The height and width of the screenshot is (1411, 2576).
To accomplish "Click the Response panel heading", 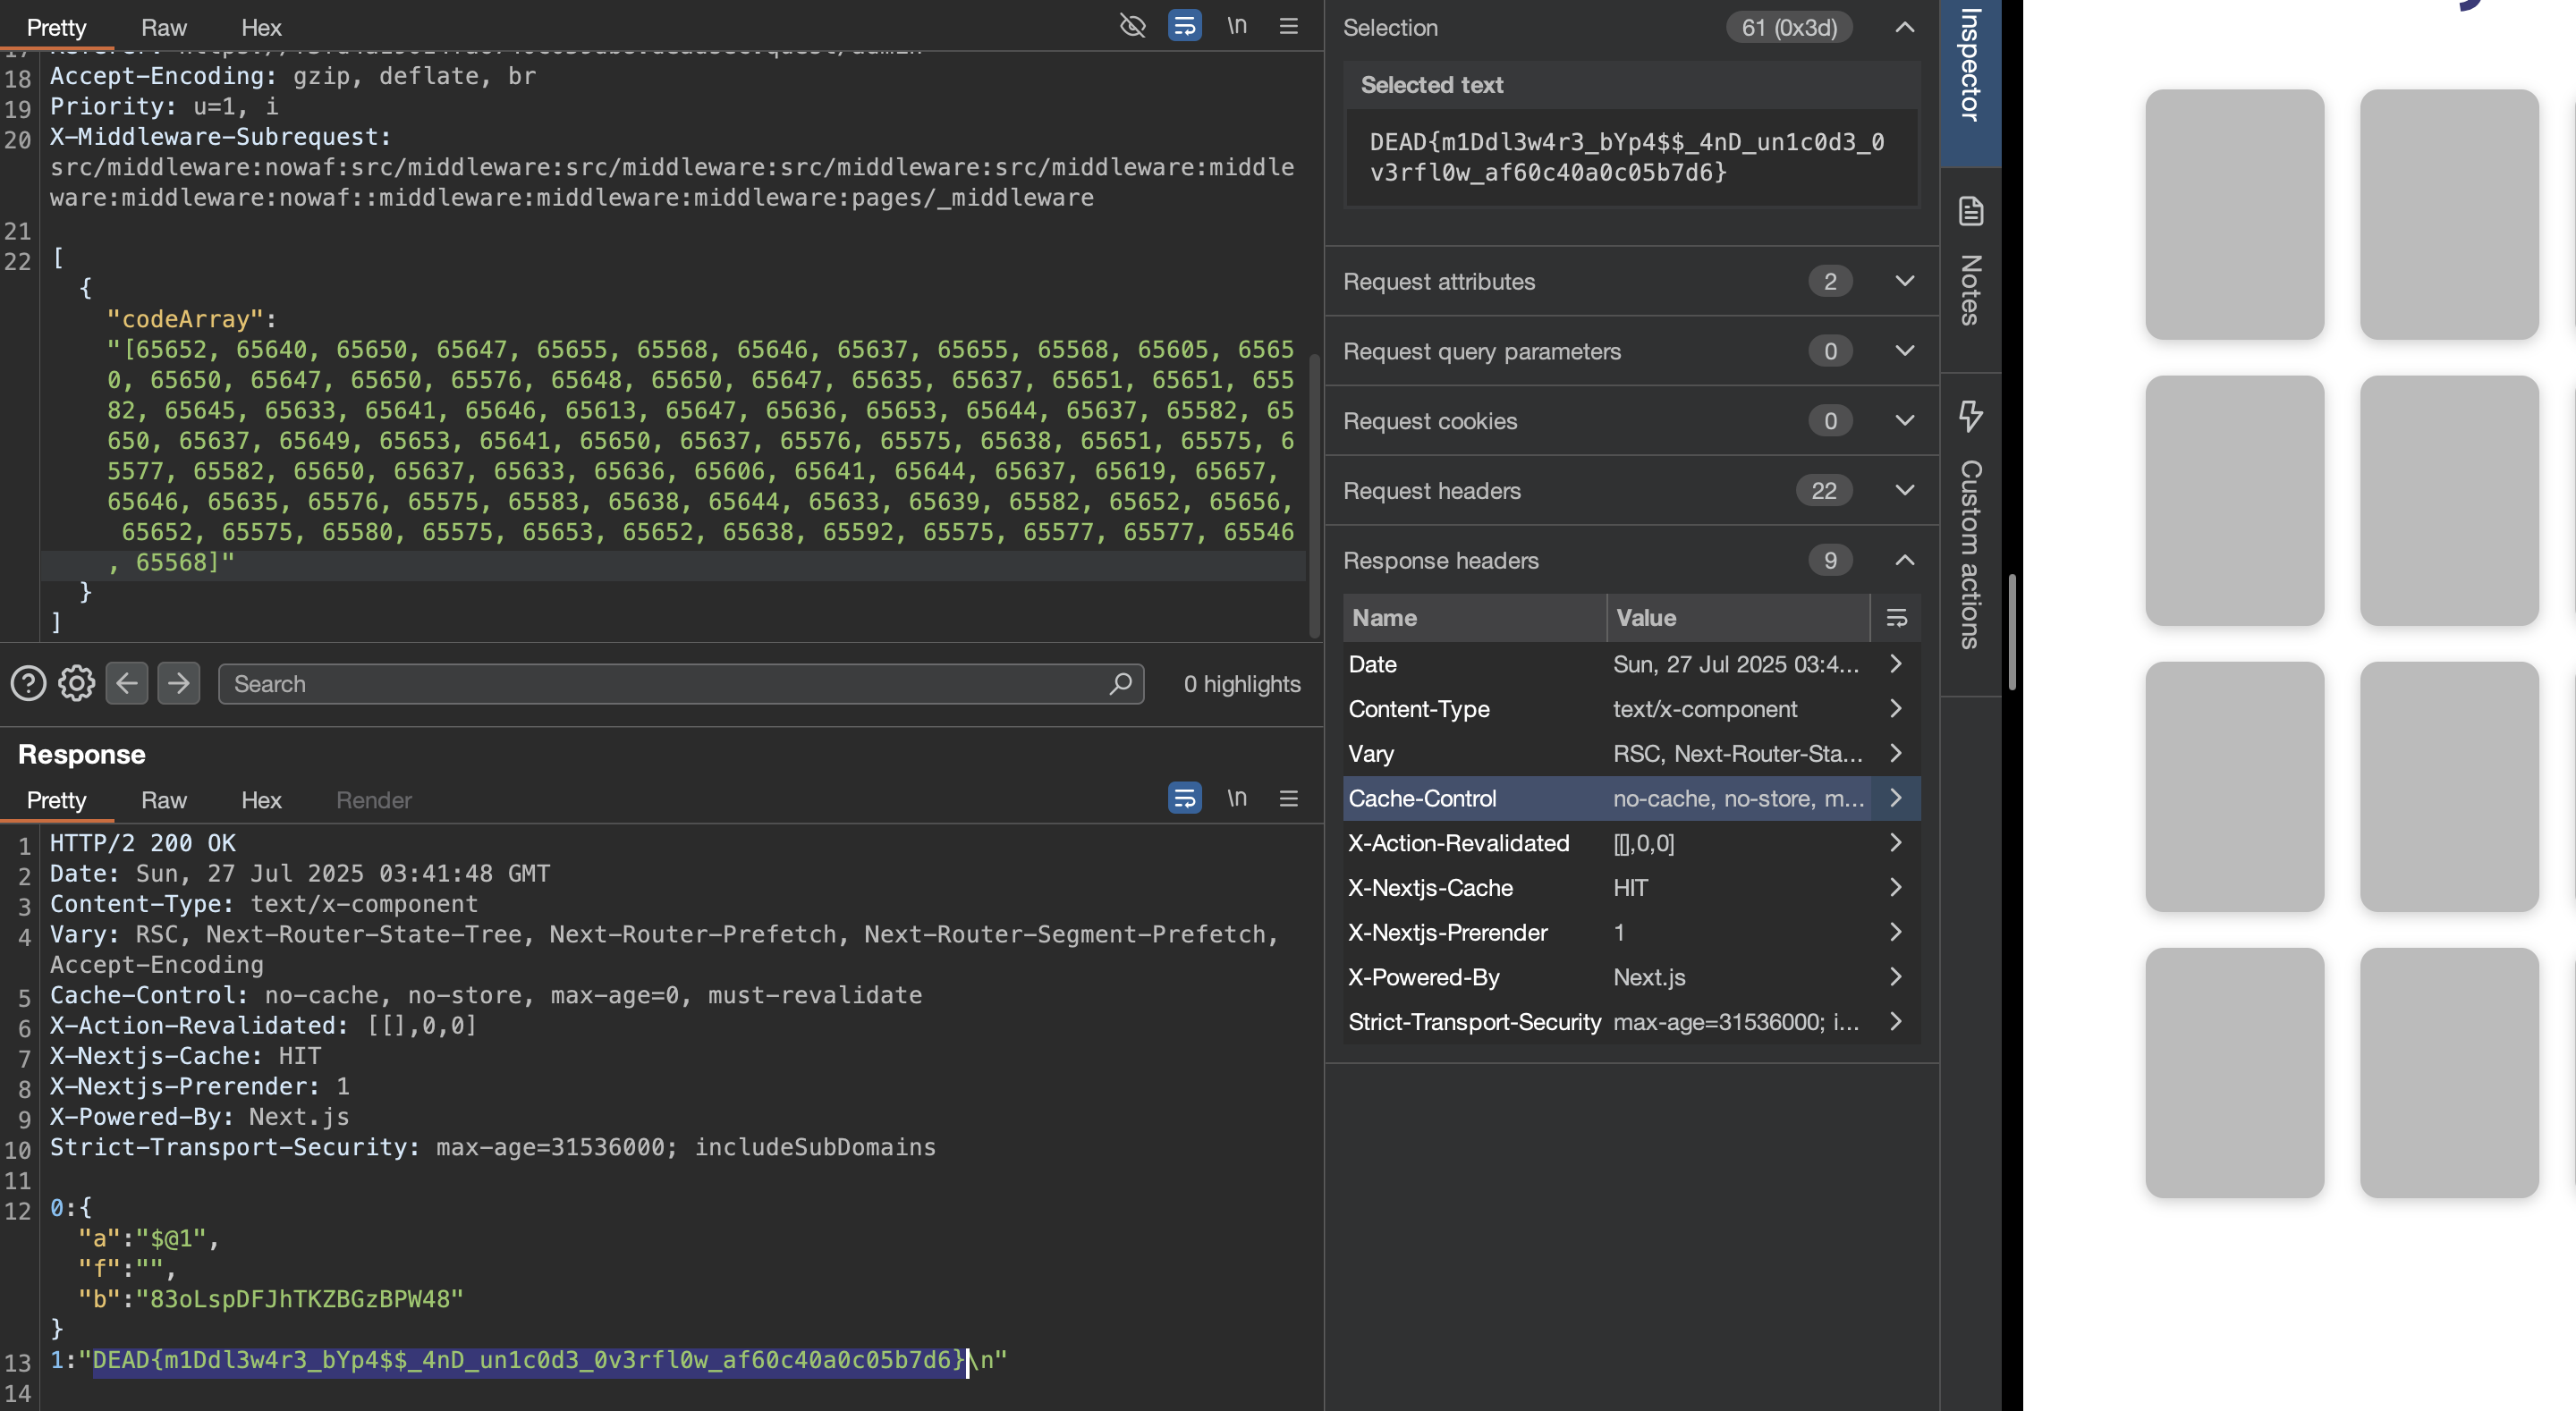I will [81, 754].
